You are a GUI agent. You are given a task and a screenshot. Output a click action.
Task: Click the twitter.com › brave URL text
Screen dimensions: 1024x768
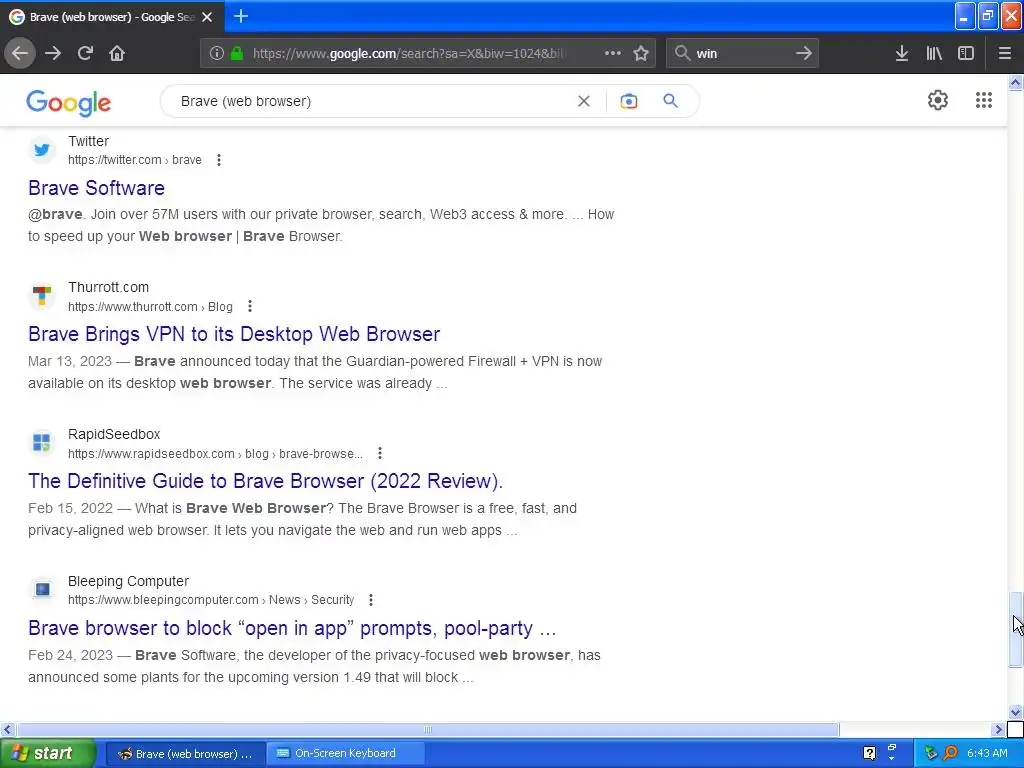pos(135,160)
